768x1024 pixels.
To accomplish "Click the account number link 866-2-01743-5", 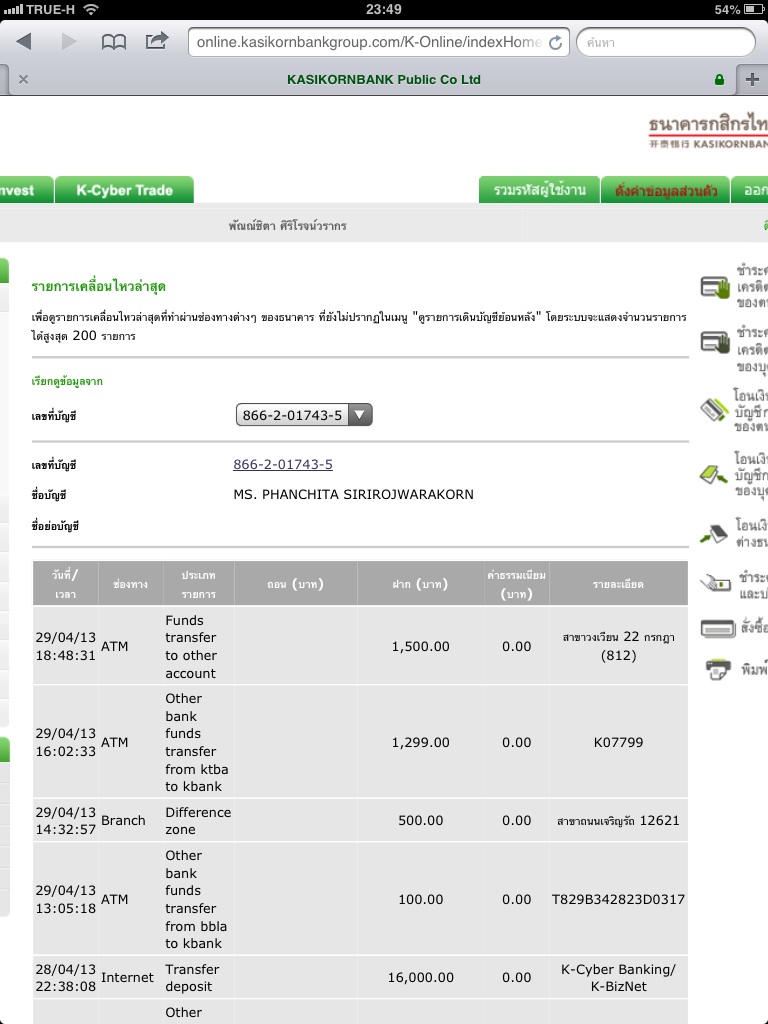I will [x=283, y=465].
